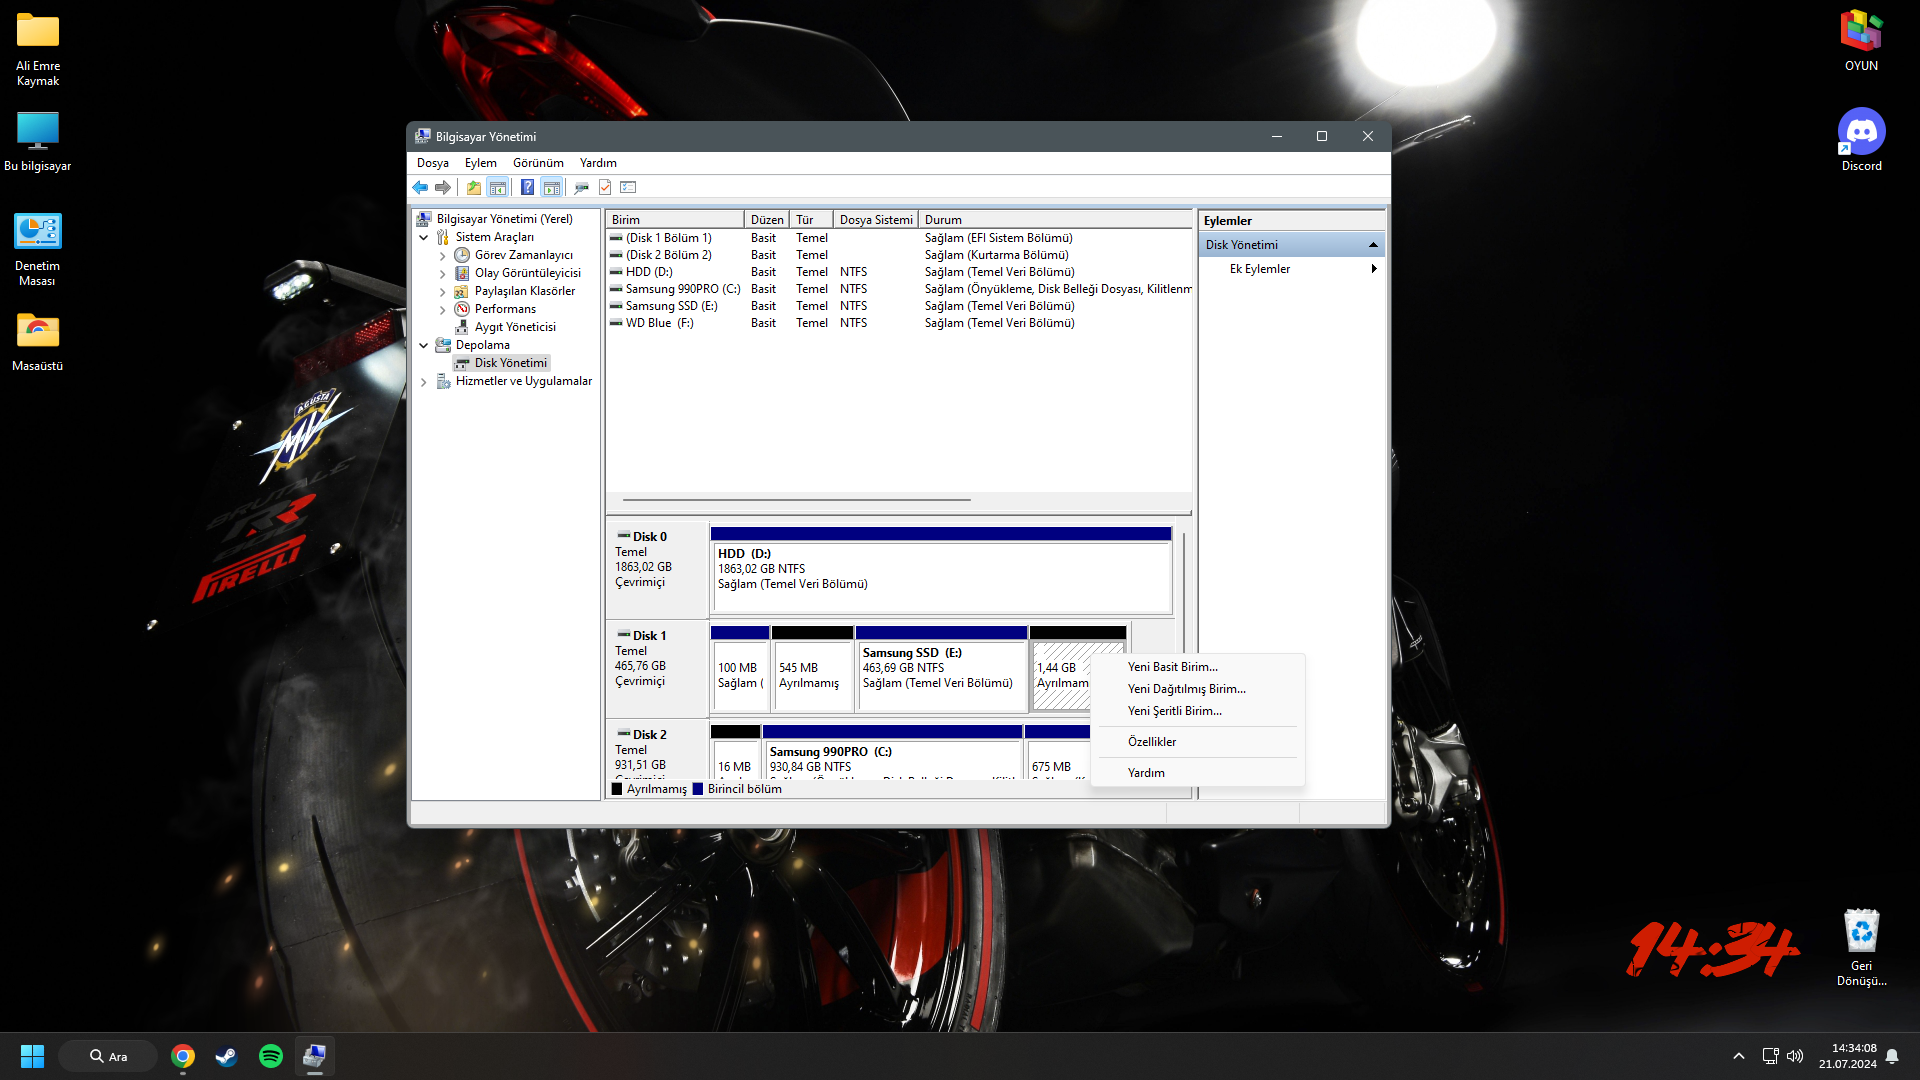Click the Disk 0 label panel
1920x1080 pixels.
(657, 568)
